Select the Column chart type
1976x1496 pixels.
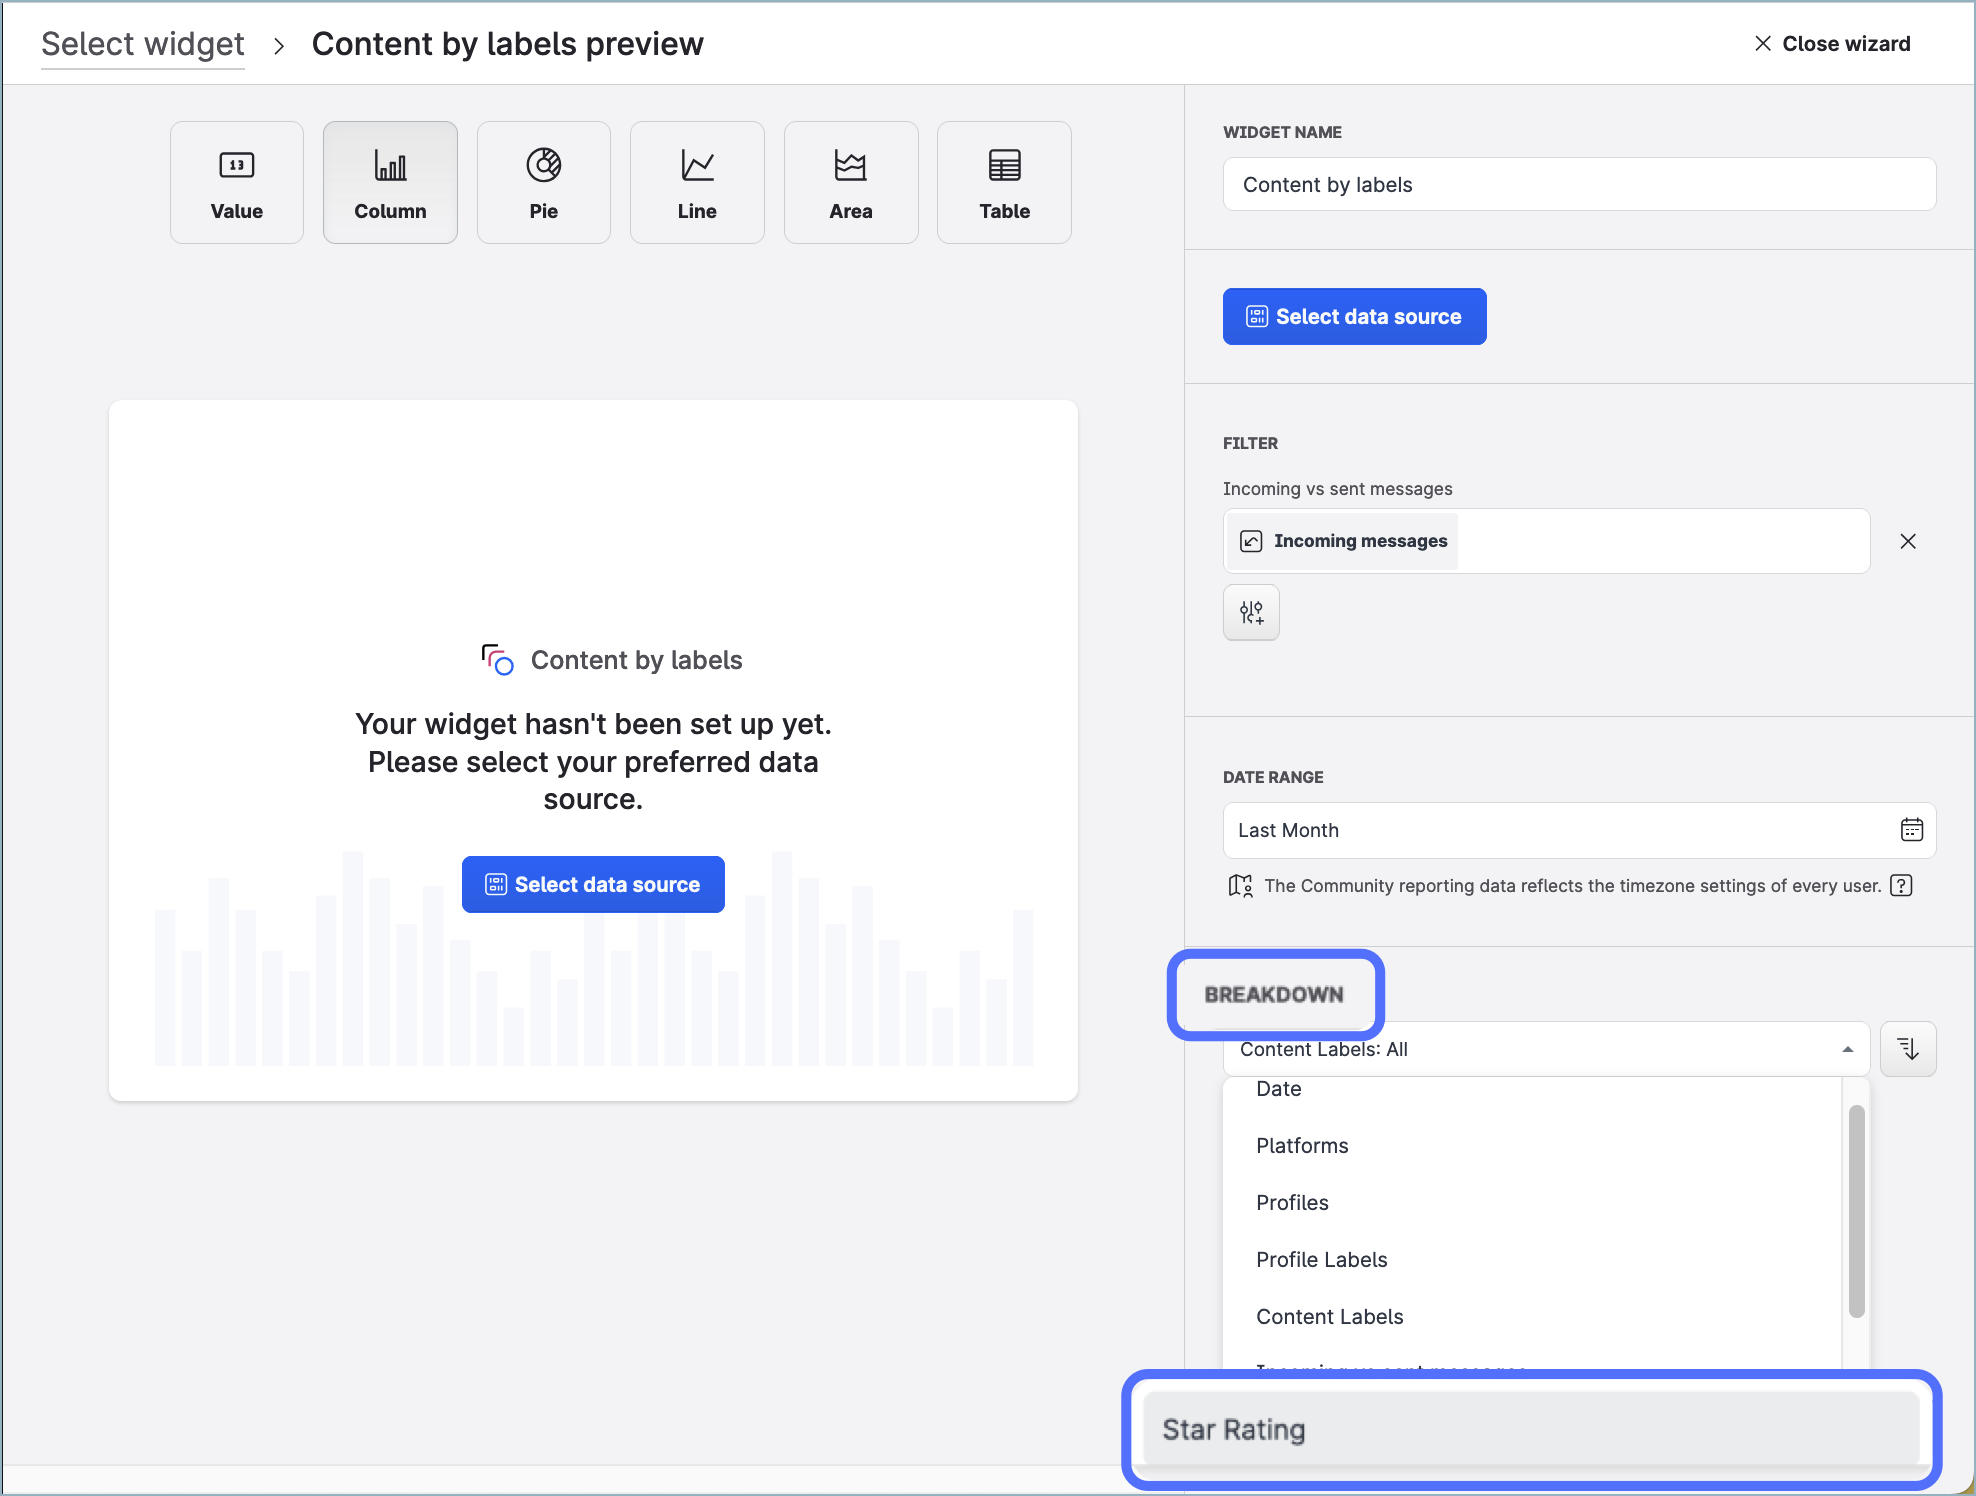390,183
